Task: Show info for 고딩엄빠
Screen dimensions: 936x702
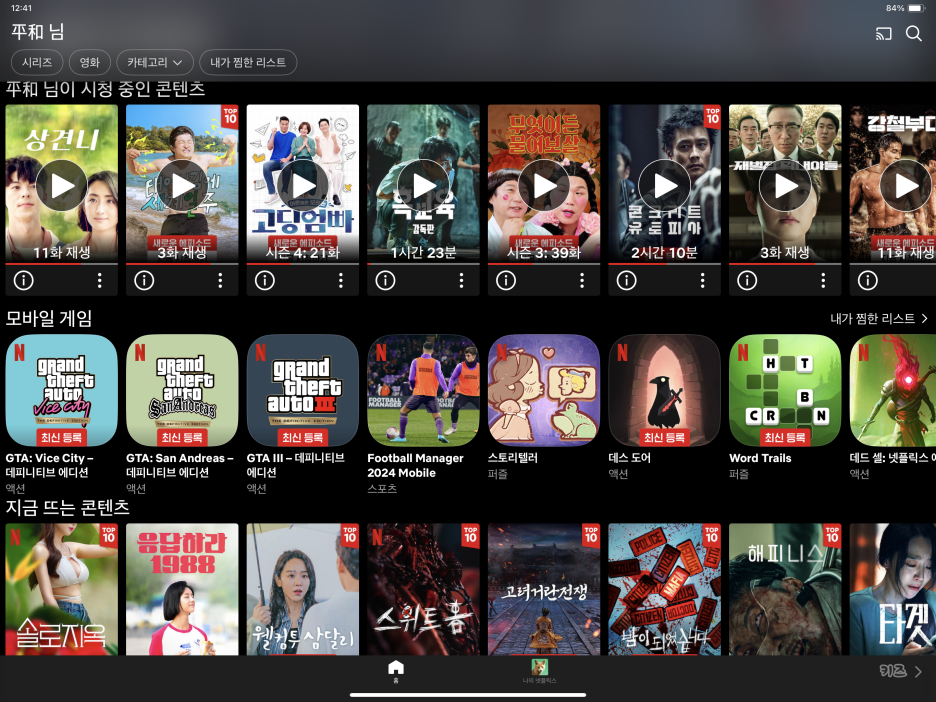Action: (x=265, y=281)
